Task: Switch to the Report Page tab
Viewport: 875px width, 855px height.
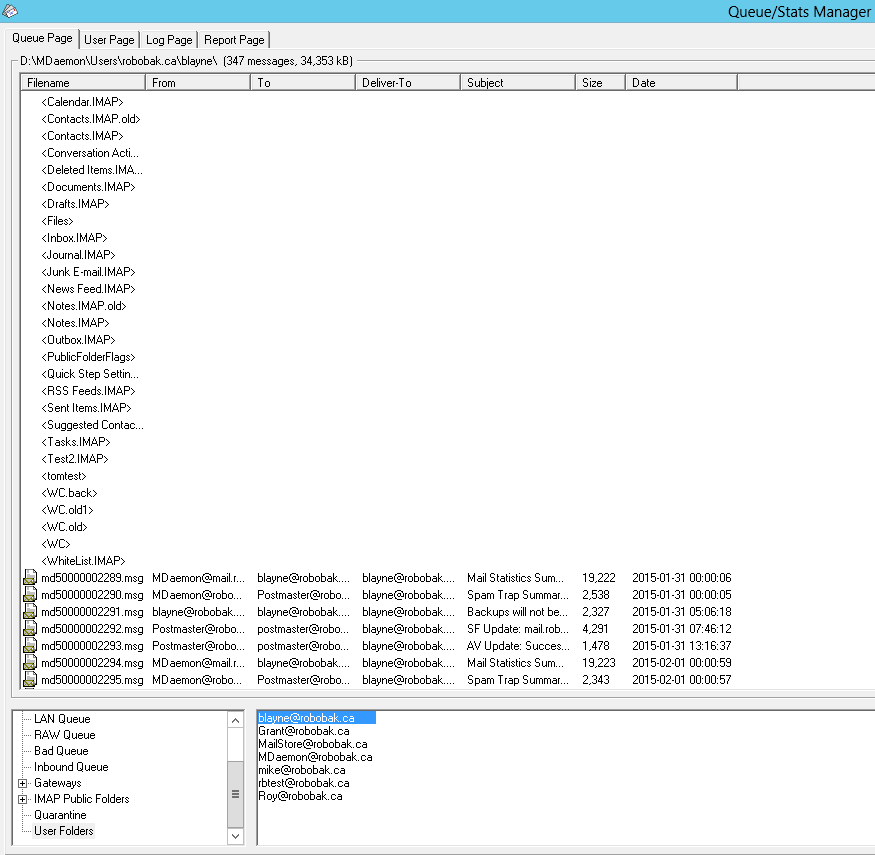Action: [x=233, y=39]
